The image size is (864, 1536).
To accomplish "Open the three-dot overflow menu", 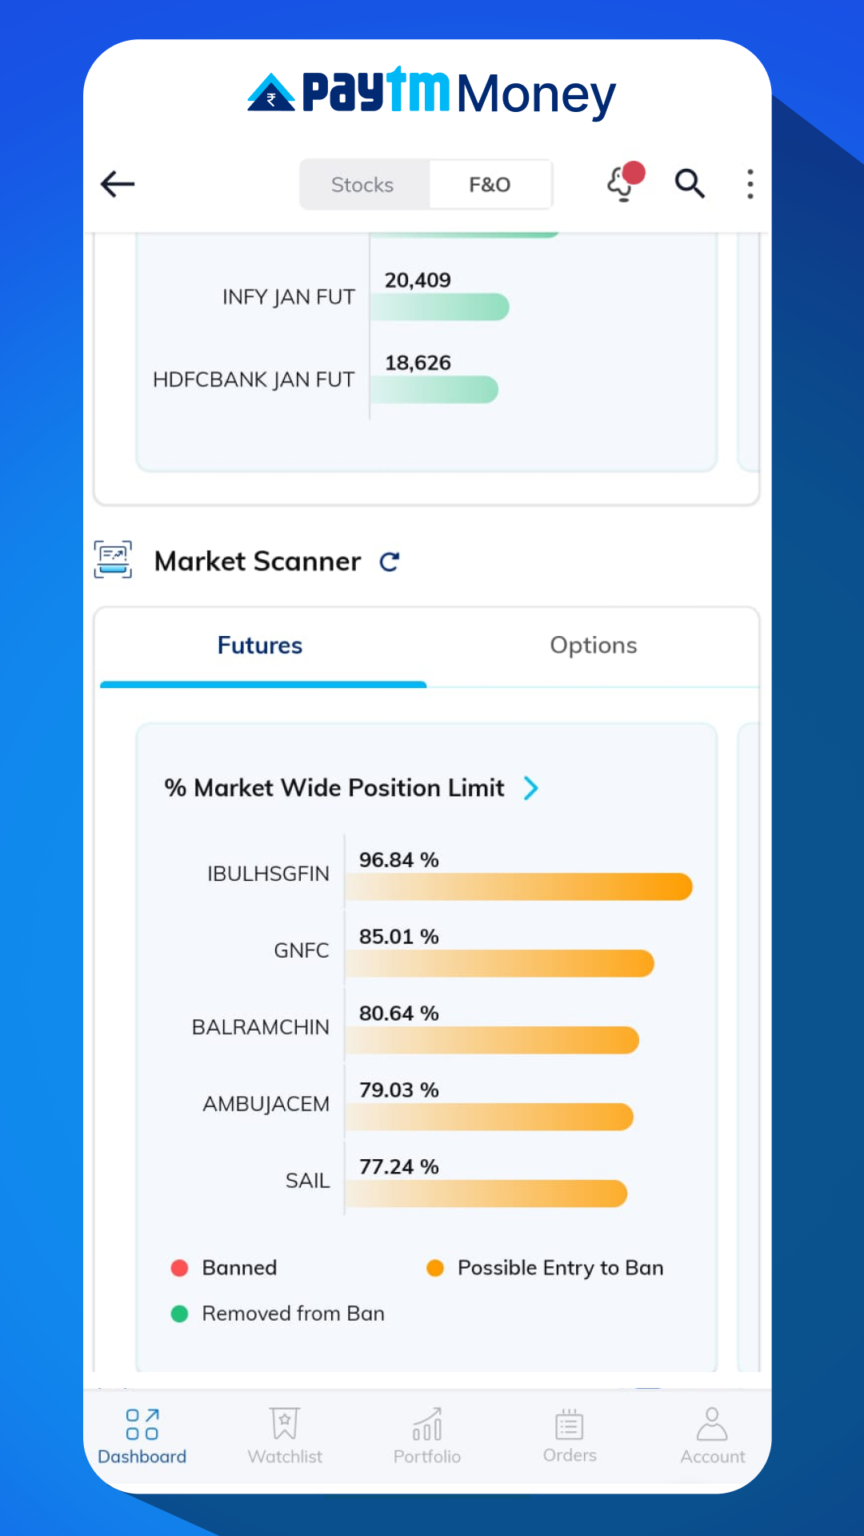I will (x=749, y=184).
